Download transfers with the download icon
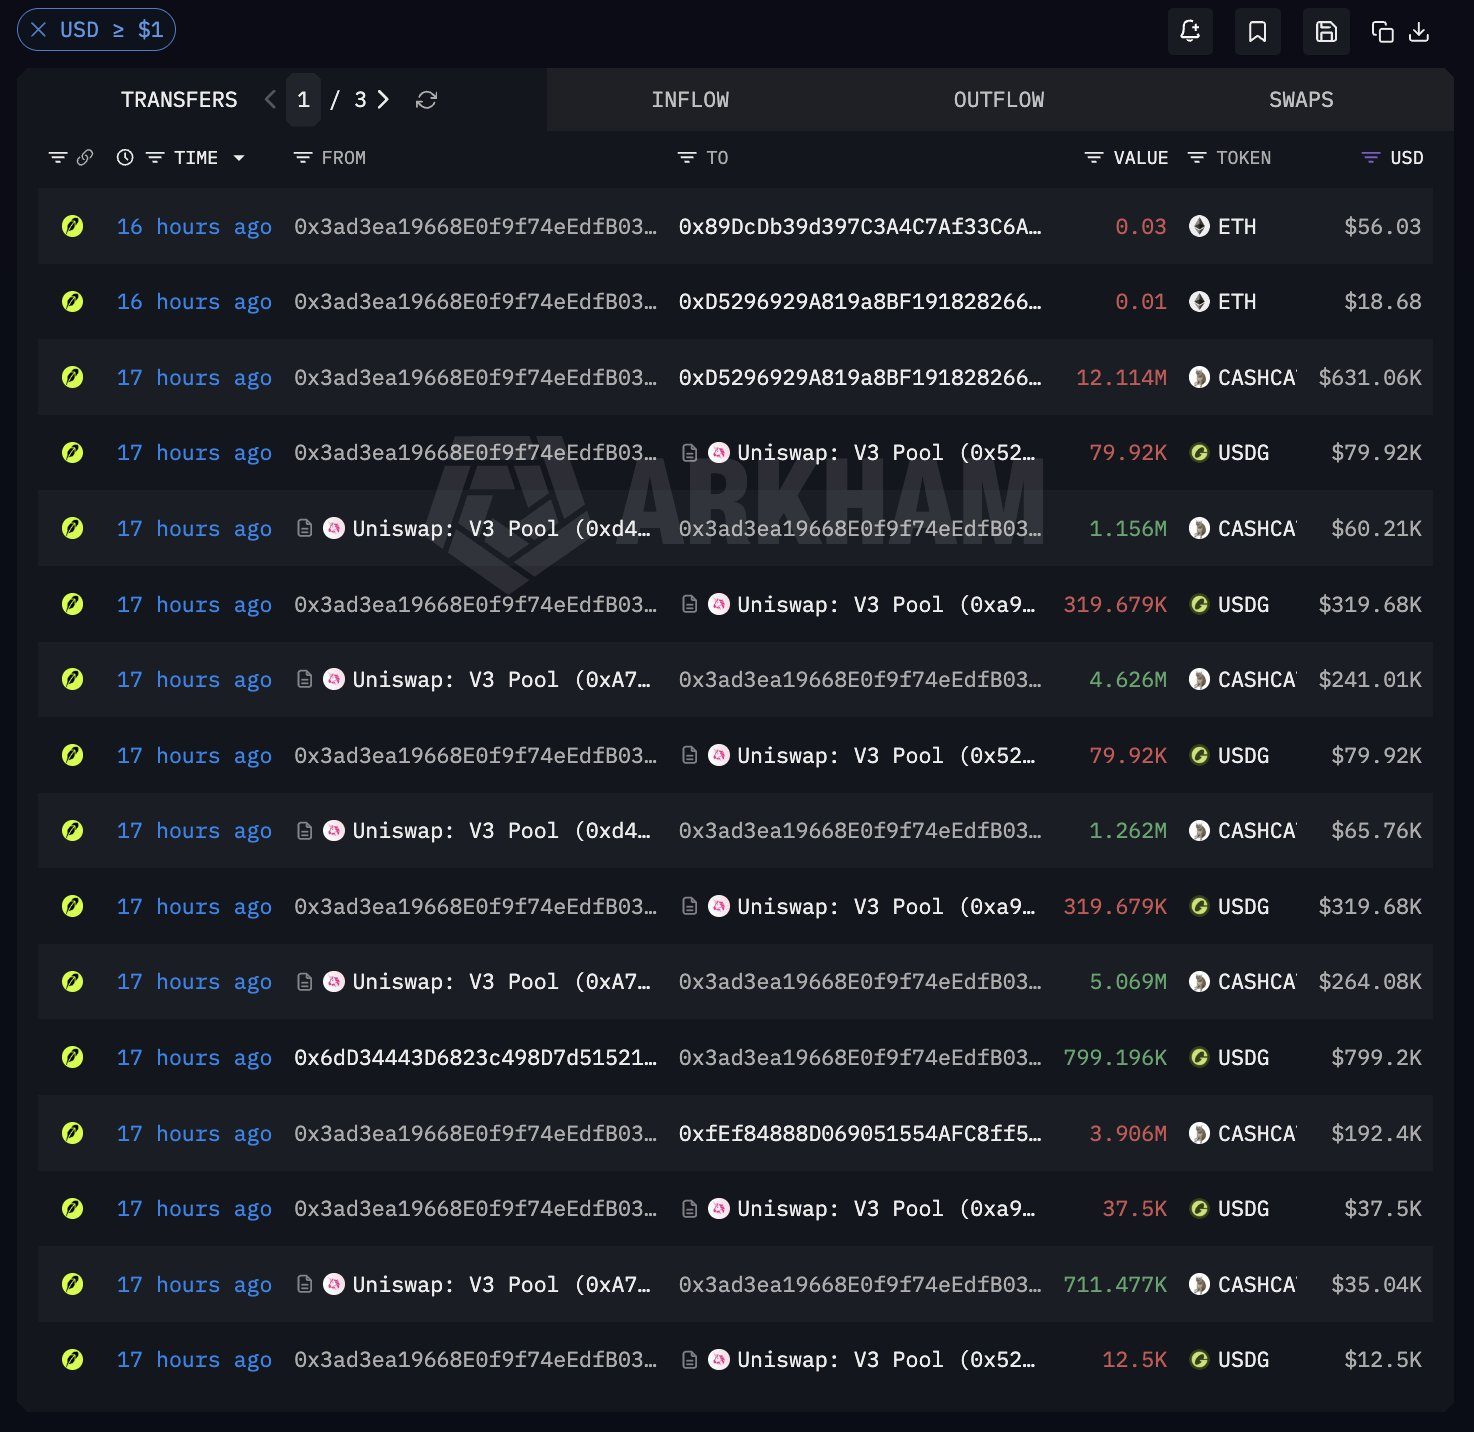Viewport: 1474px width, 1432px height. click(x=1418, y=32)
